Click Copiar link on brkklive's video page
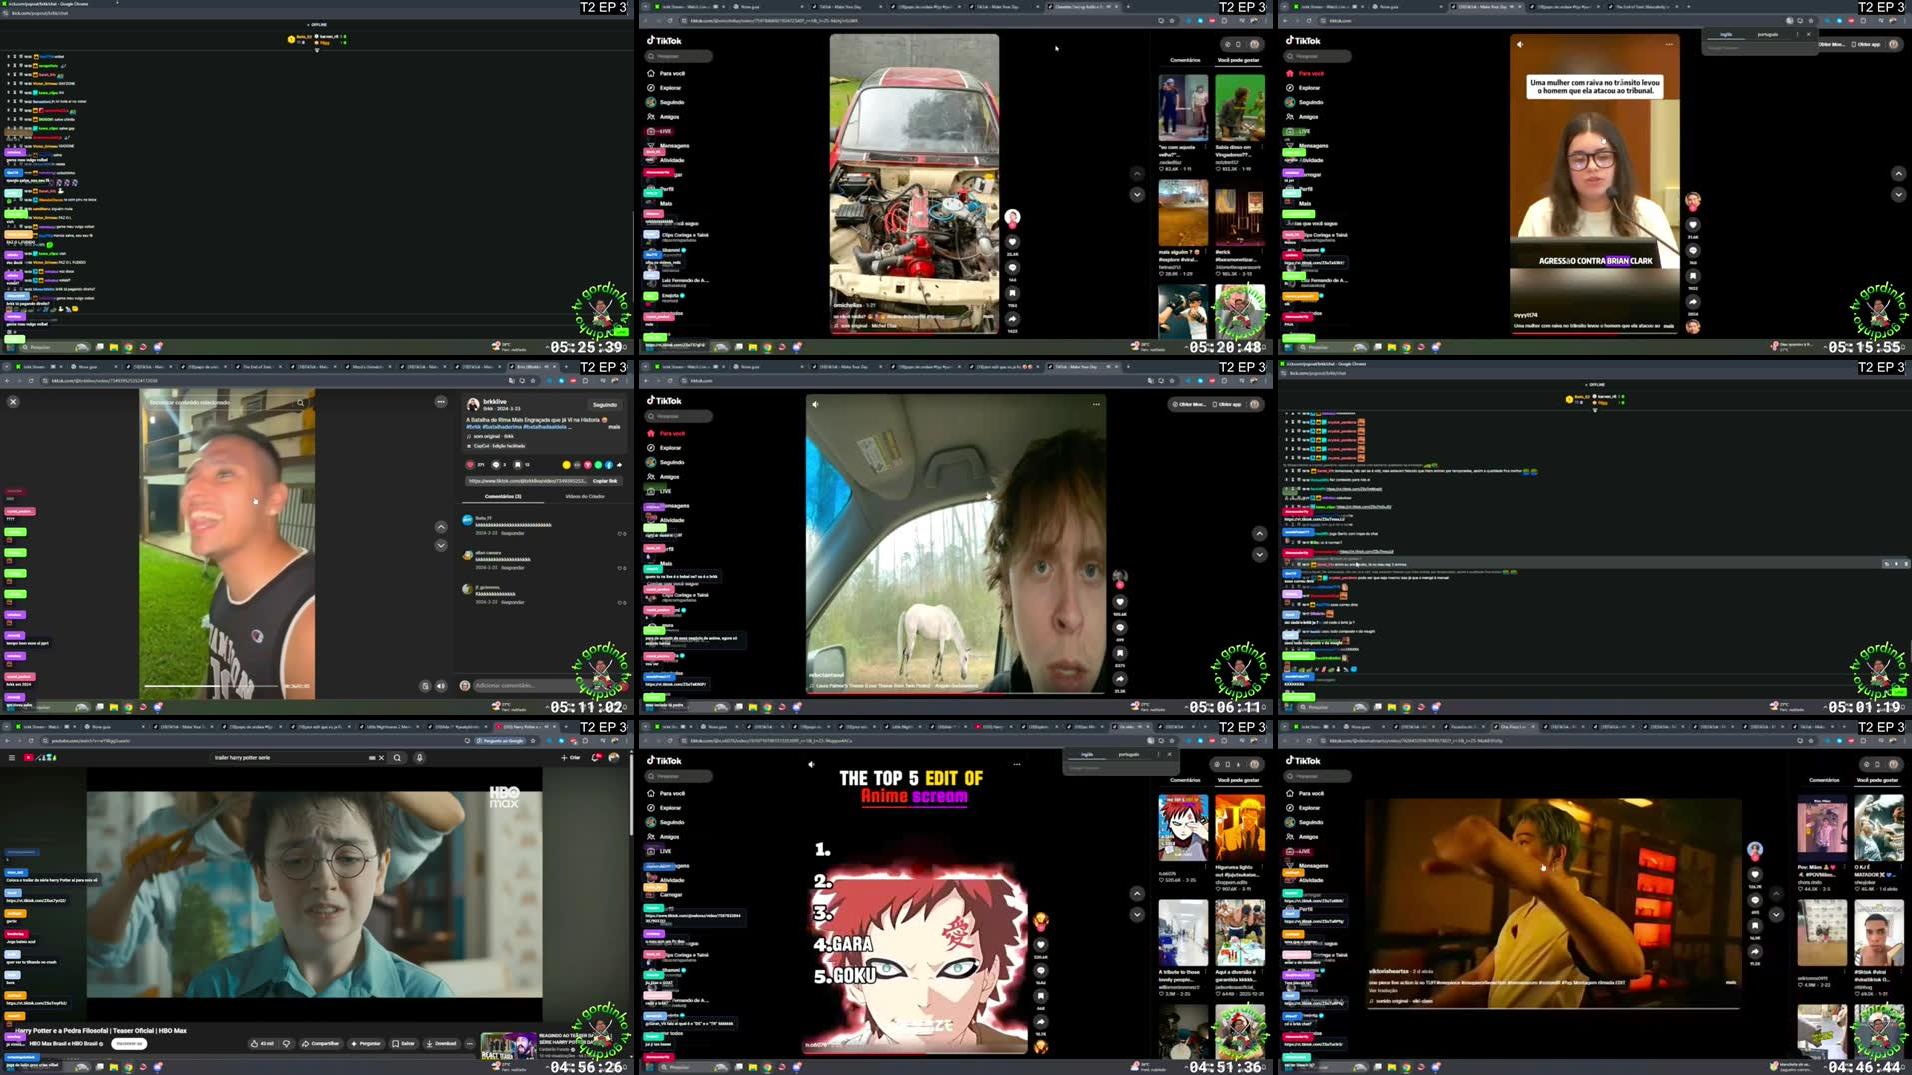Screen dimensions: 1912x1075 605,481
